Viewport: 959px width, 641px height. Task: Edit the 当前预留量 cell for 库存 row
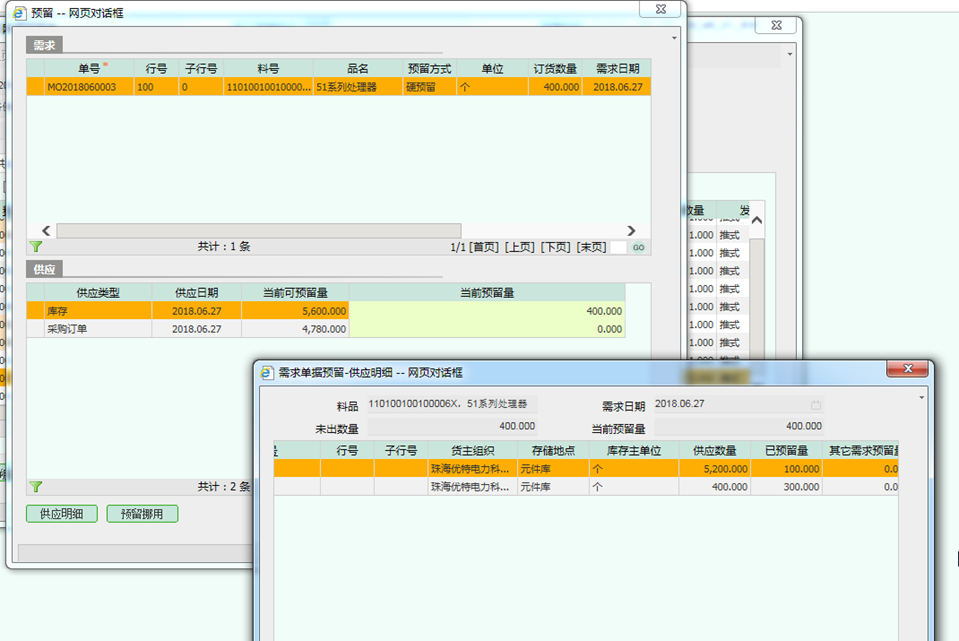point(487,311)
